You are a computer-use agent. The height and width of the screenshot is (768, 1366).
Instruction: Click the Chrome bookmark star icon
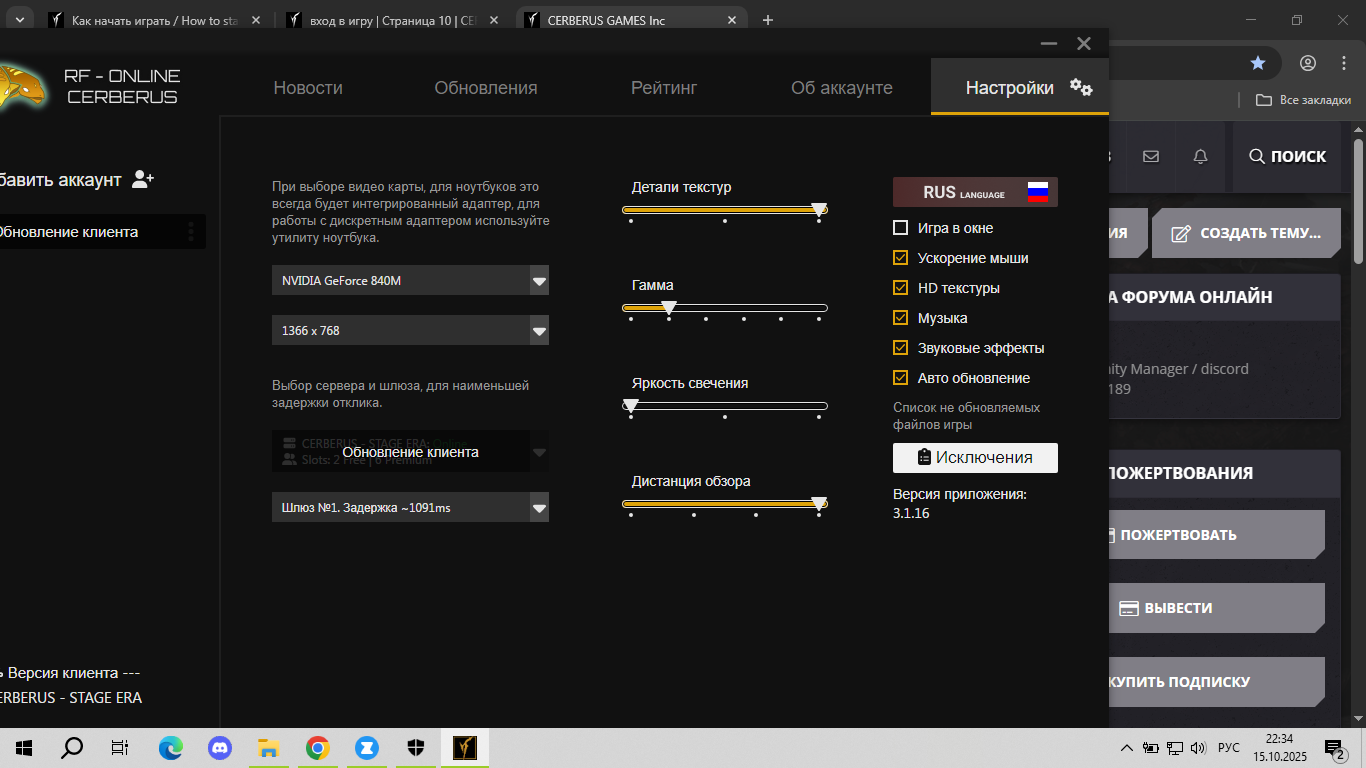pyautogui.click(x=1257, y=63)
